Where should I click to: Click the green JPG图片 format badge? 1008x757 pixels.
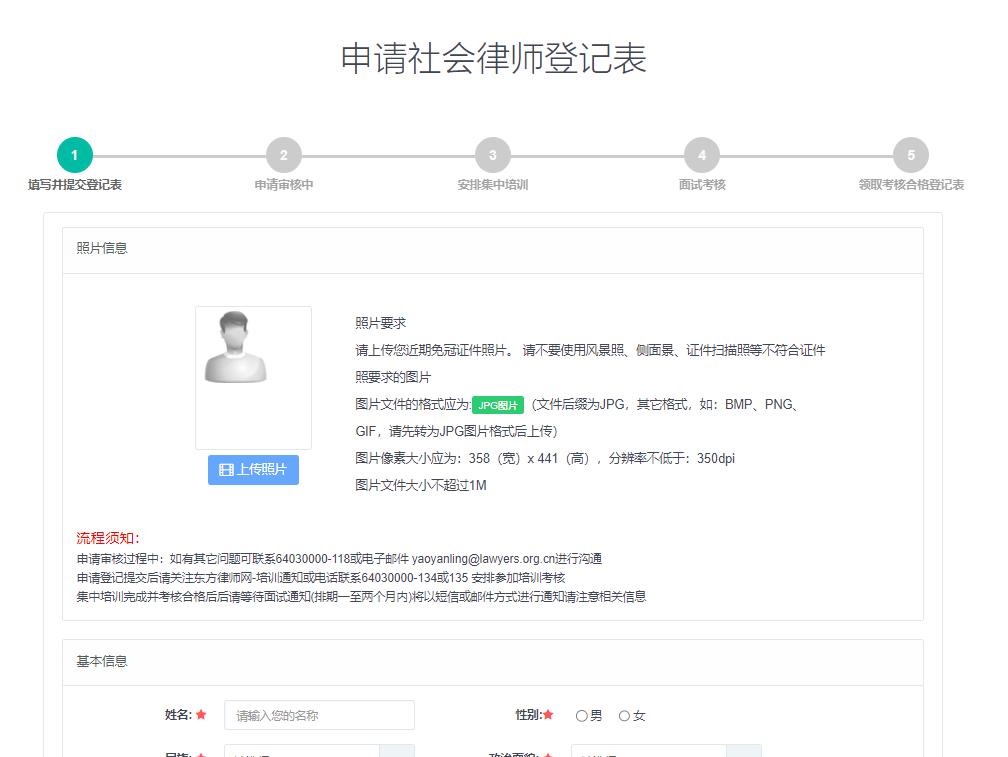click(x=498, y=405)
